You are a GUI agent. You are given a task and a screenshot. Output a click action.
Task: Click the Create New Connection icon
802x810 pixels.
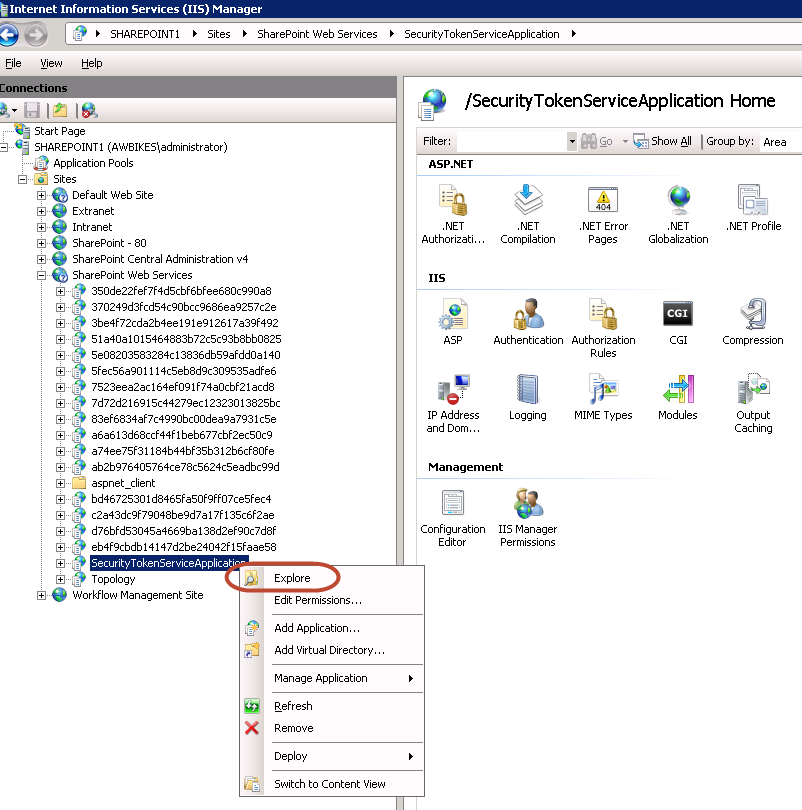(7, 110)
